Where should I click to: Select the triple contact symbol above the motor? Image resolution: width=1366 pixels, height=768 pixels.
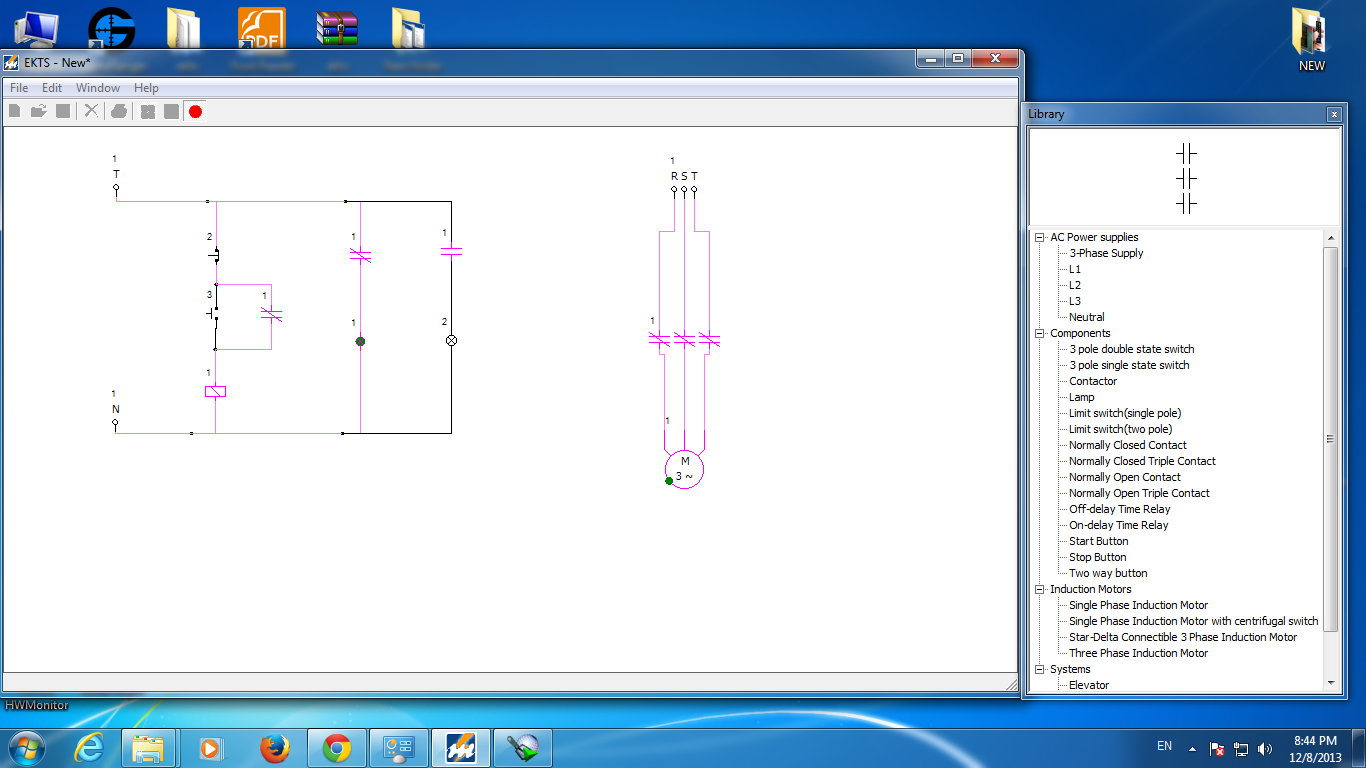click(684, 340)
